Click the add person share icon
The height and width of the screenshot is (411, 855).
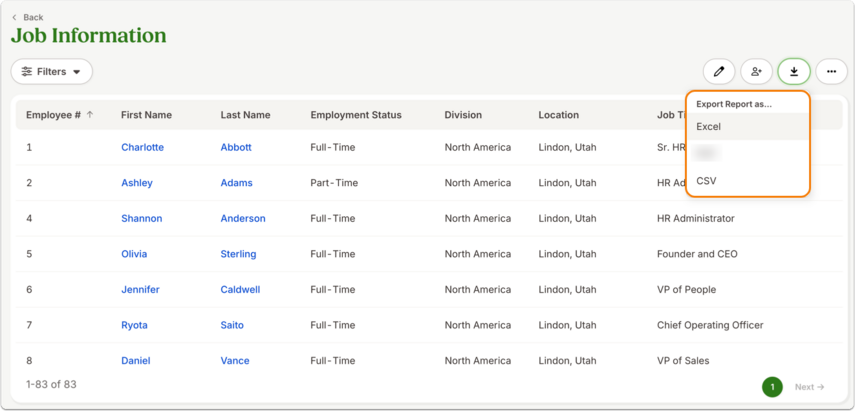coord(756,71)
